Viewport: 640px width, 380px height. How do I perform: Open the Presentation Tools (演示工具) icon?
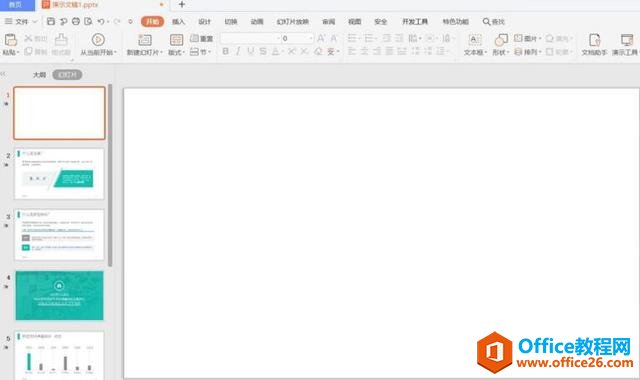pos(627,40)
